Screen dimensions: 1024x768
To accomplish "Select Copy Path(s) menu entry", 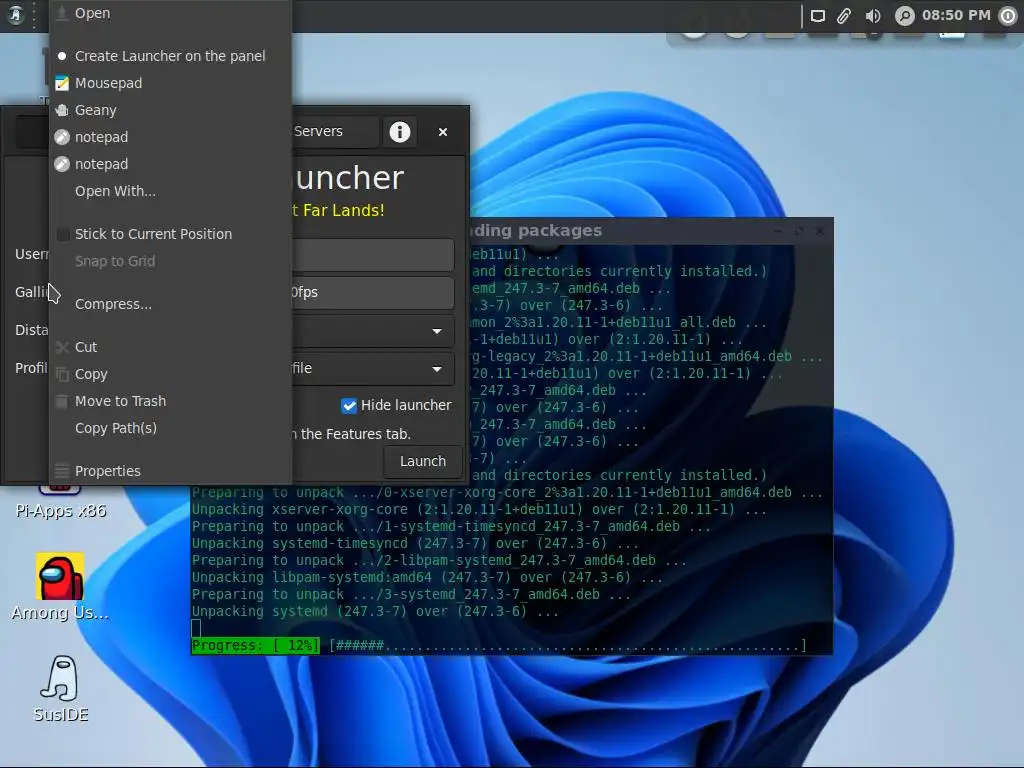I will pyautogui.click(x=170, y=428).
